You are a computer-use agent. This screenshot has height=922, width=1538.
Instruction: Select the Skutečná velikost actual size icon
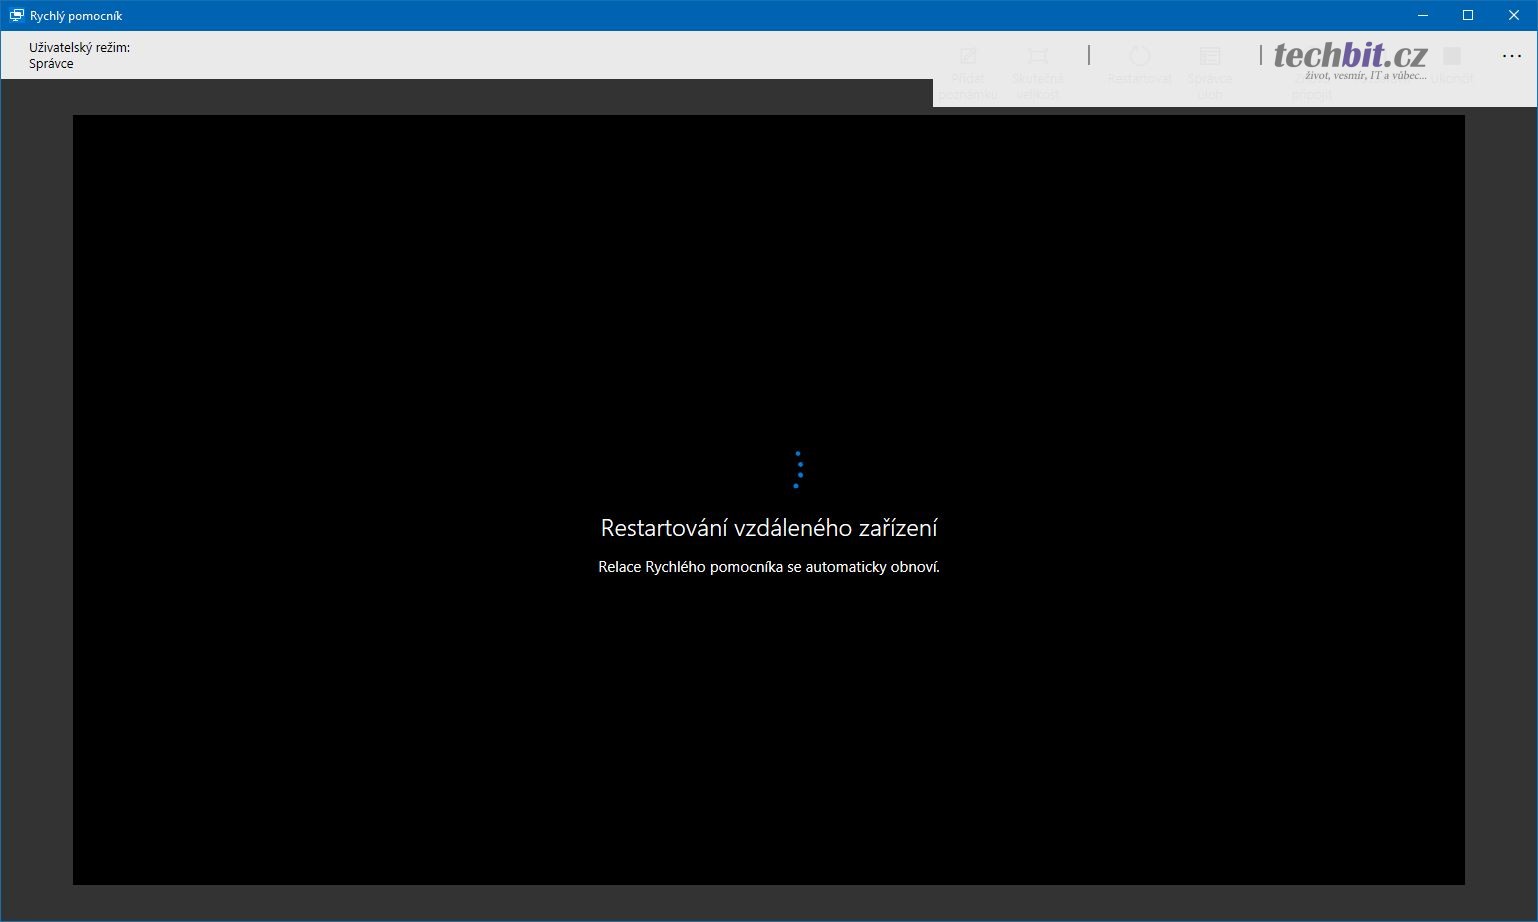1038,57
